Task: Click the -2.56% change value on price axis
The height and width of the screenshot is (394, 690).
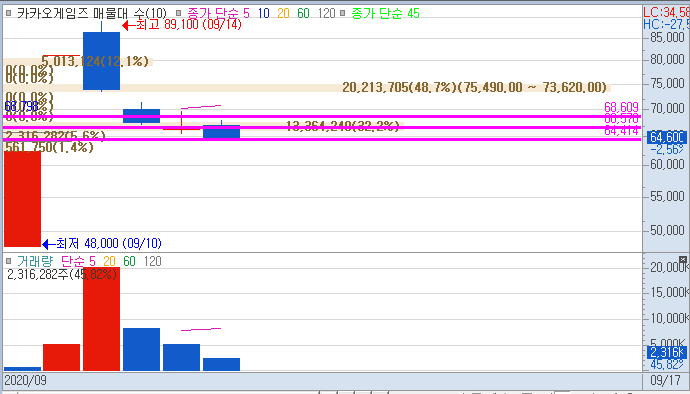Action: [x=668, y=150]
